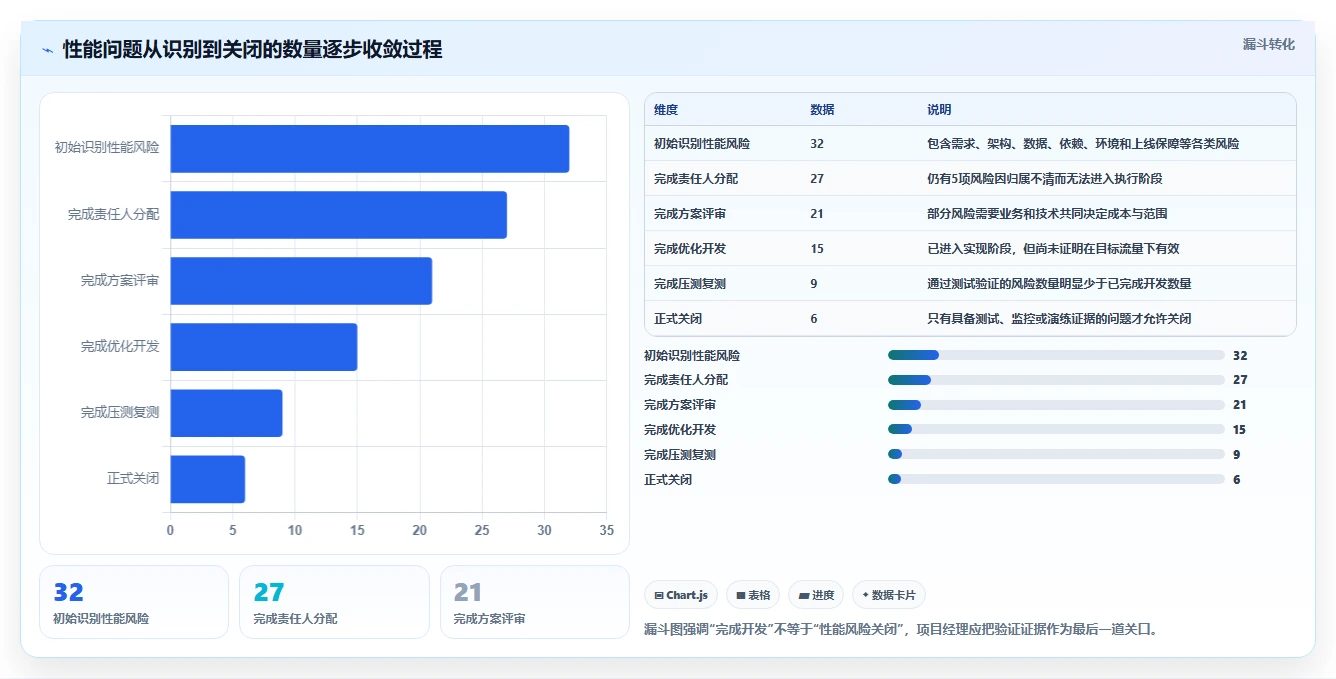Click description 仍有5项风险因归属不清
Image resolution: width=1336 pixels, height=679 pixels.
1045,179
